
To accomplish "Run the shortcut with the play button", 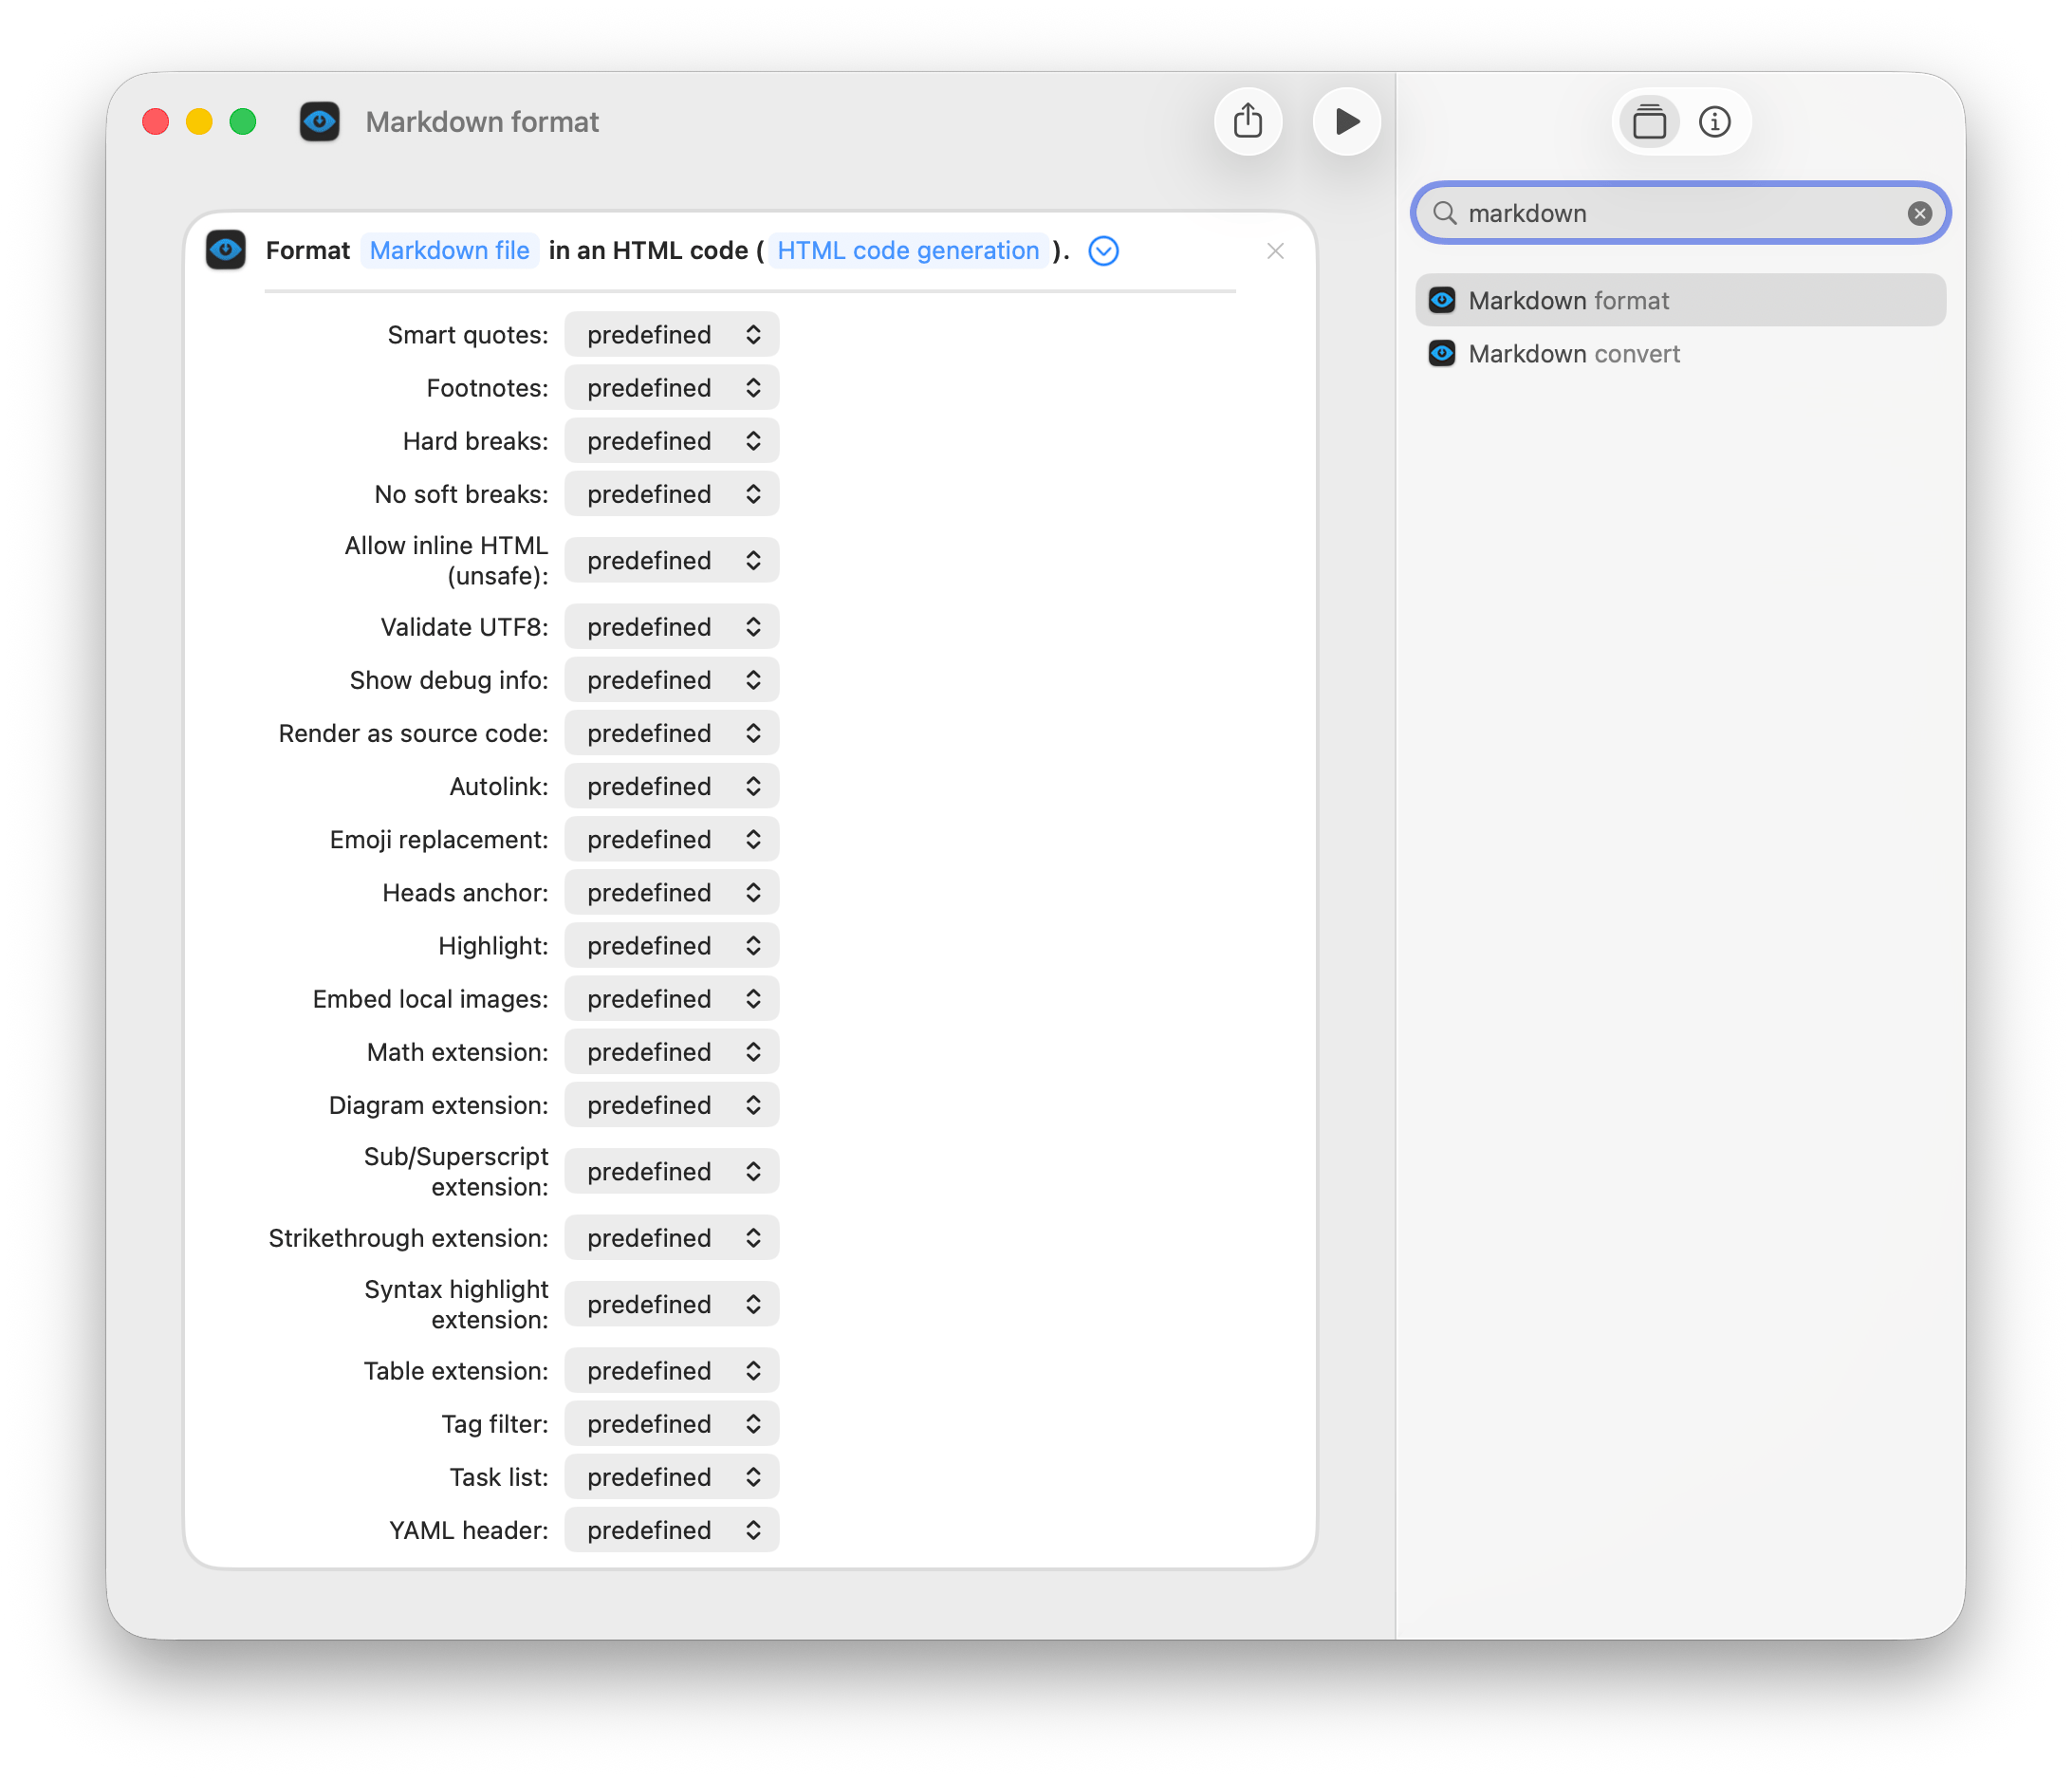I will coord(1347,121).
